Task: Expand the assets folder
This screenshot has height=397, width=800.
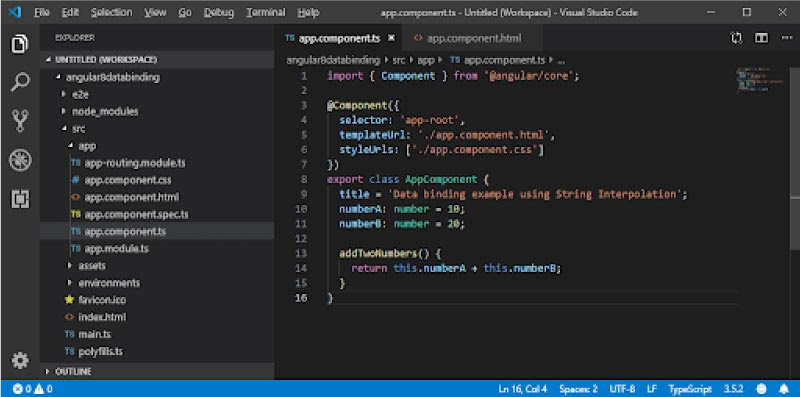Action: (70, 266)
